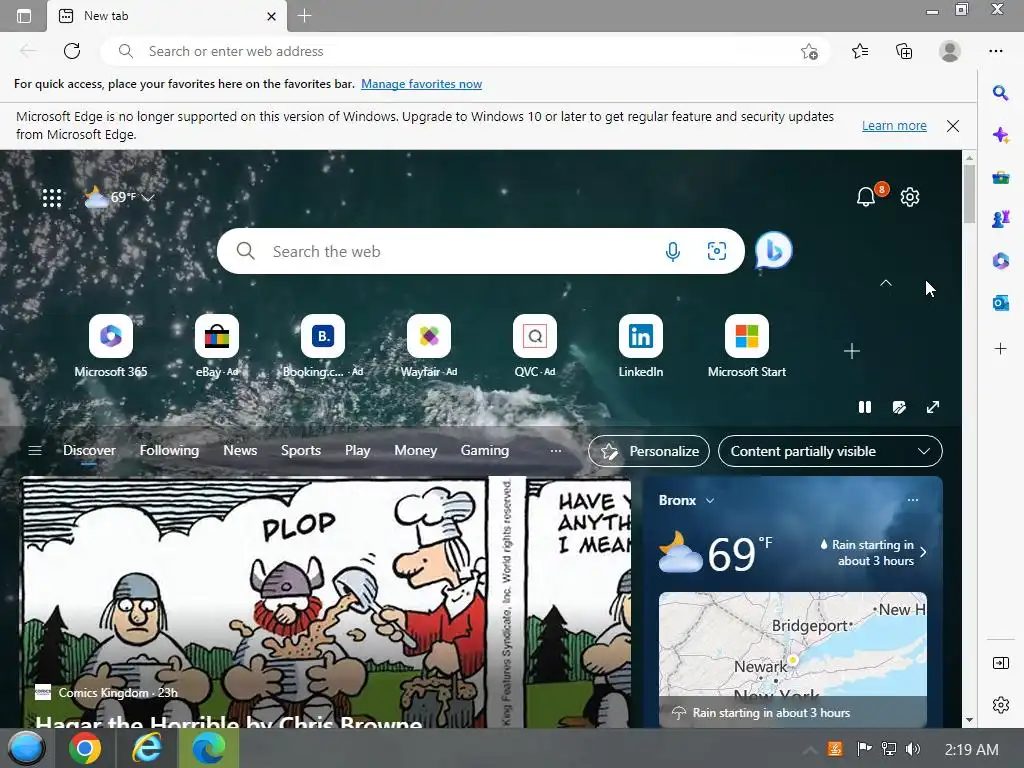Show more feed categories ellipsis
Screen dimensions: 1024x768
coord(556,451)
